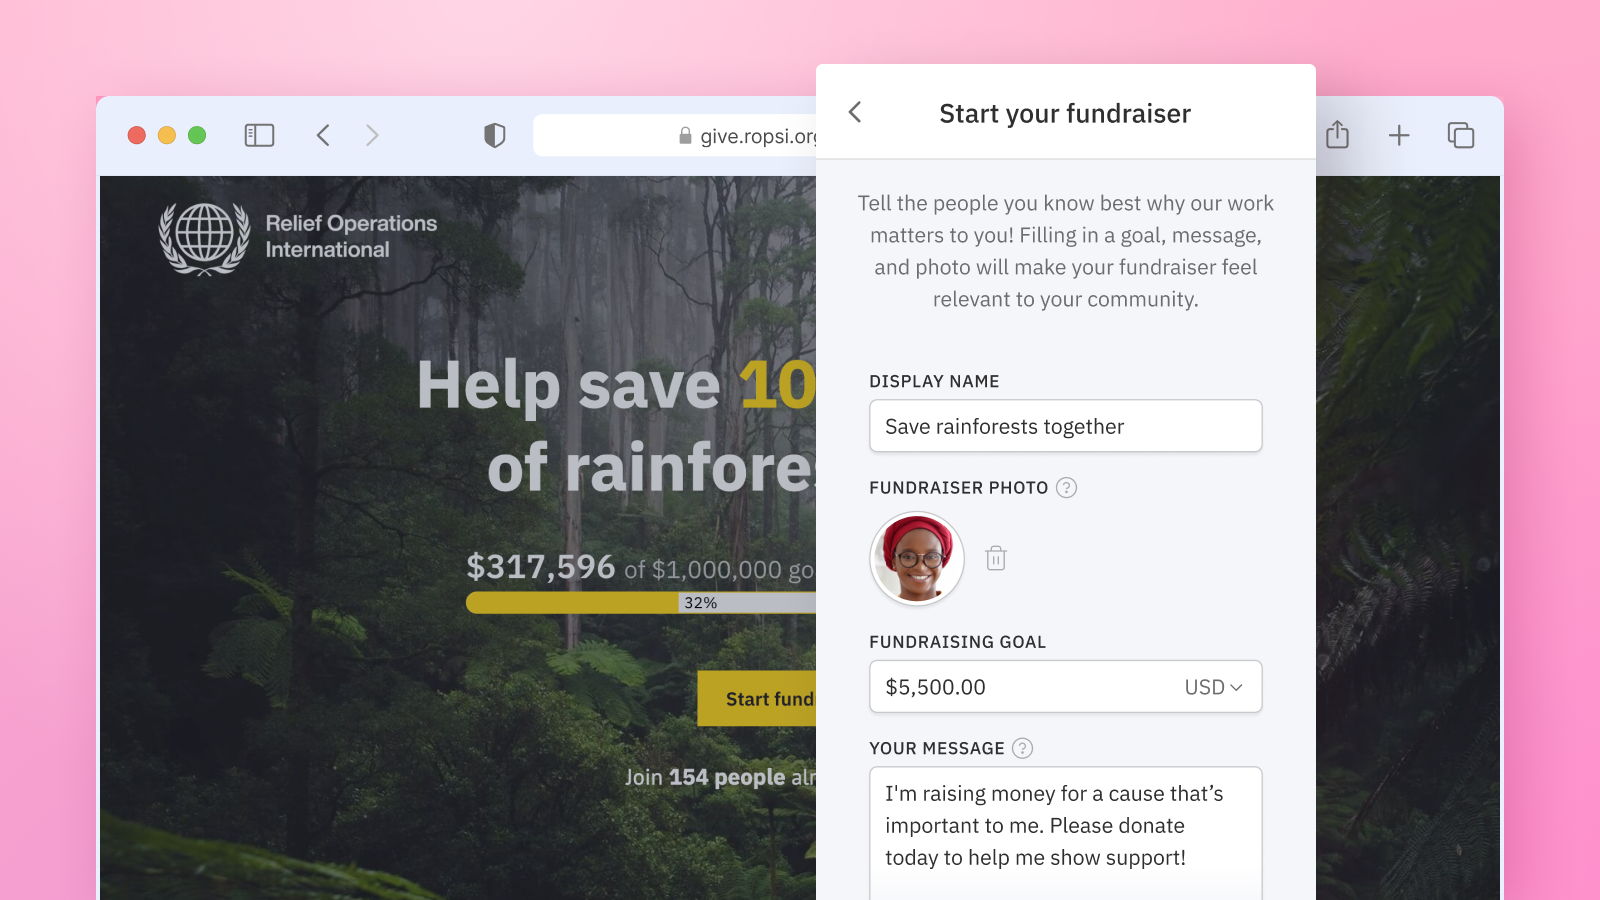The height and width of the screenshot is (900, 1600).
Task: Click the share icon in toolbar
Action: (1337, 135)
